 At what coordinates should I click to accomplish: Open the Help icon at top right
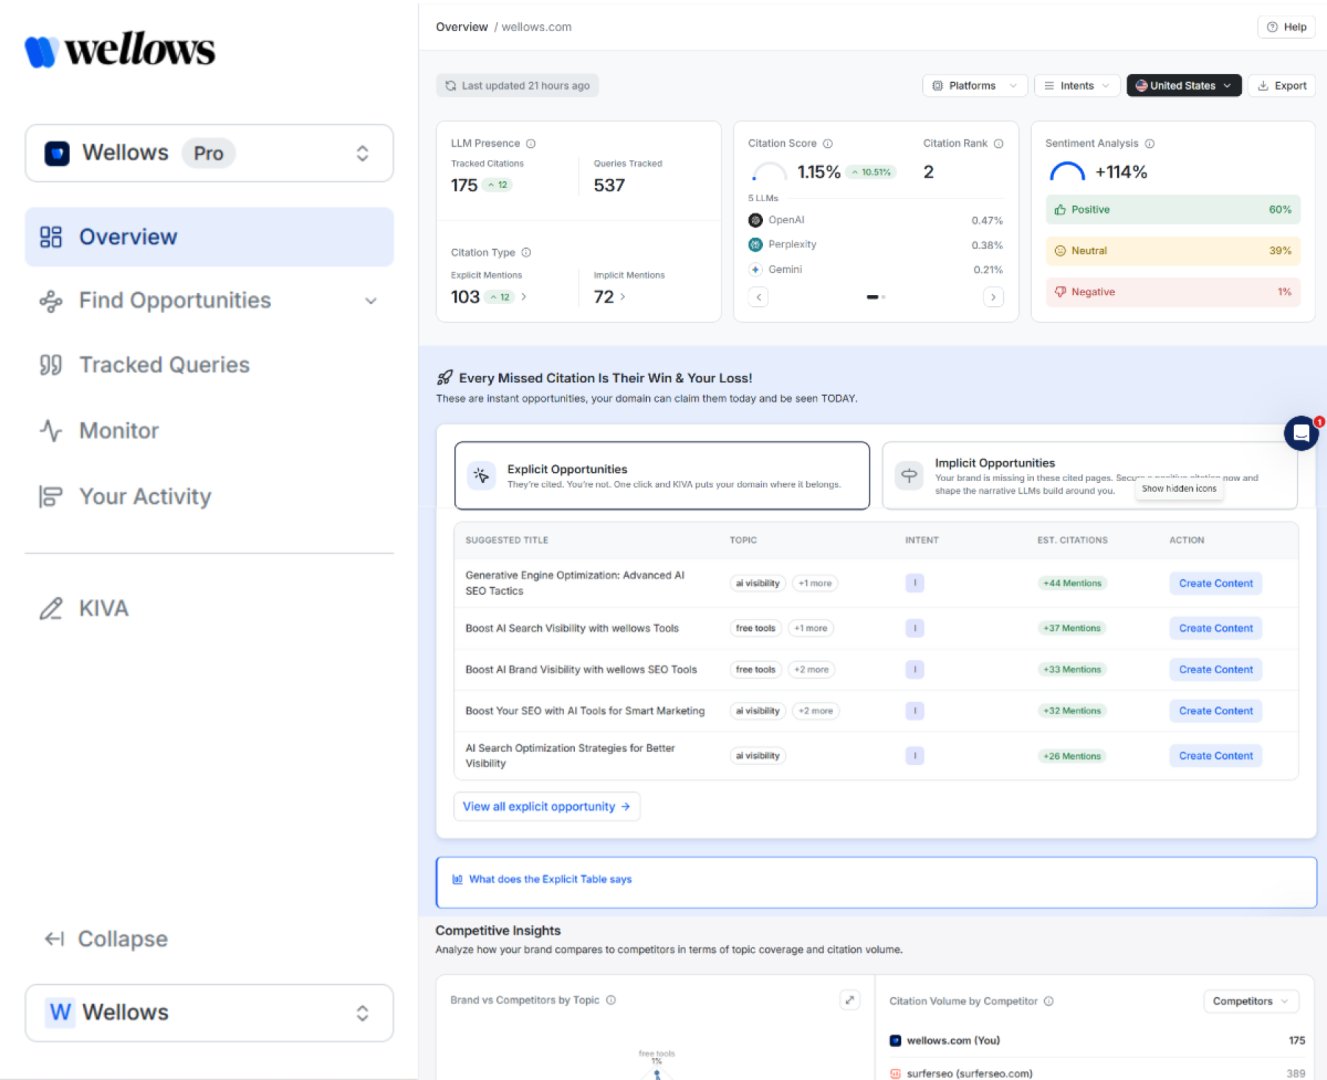(x=1271, y=27)
